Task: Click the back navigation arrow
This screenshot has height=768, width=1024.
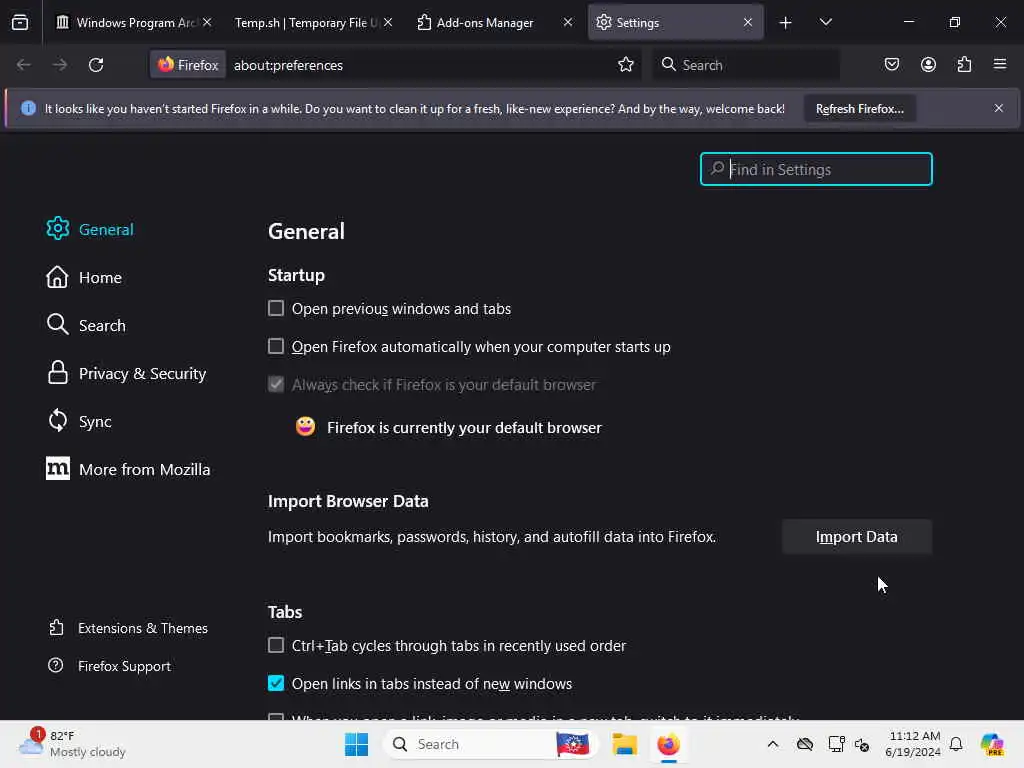Action: (24, 65)
